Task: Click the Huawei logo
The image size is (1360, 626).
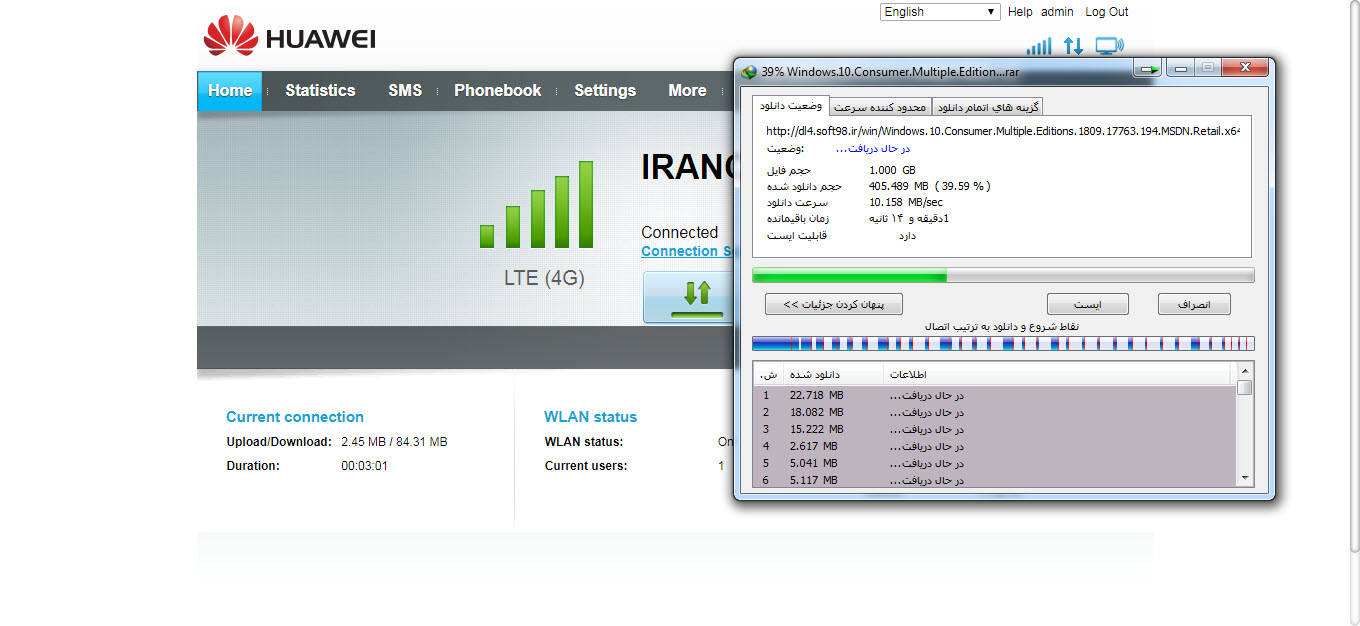Action: pos(289,37)
